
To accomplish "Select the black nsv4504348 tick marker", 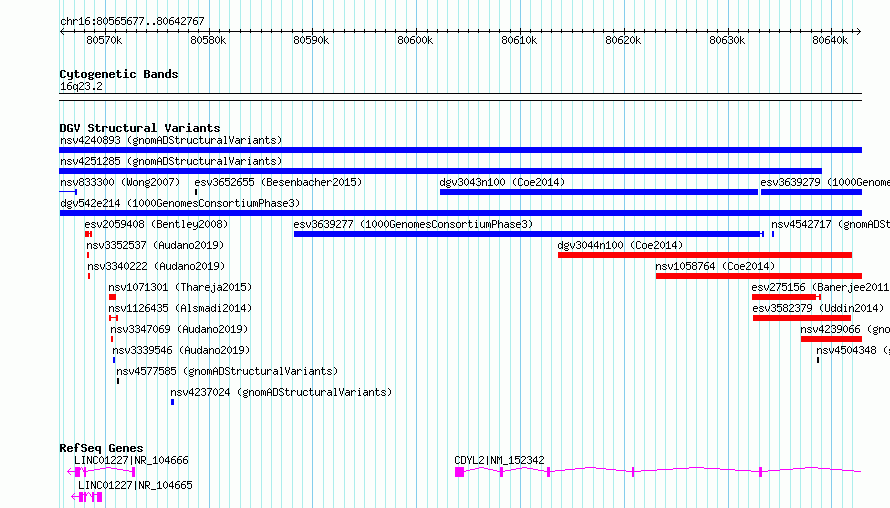I will [x=818, y=360].
